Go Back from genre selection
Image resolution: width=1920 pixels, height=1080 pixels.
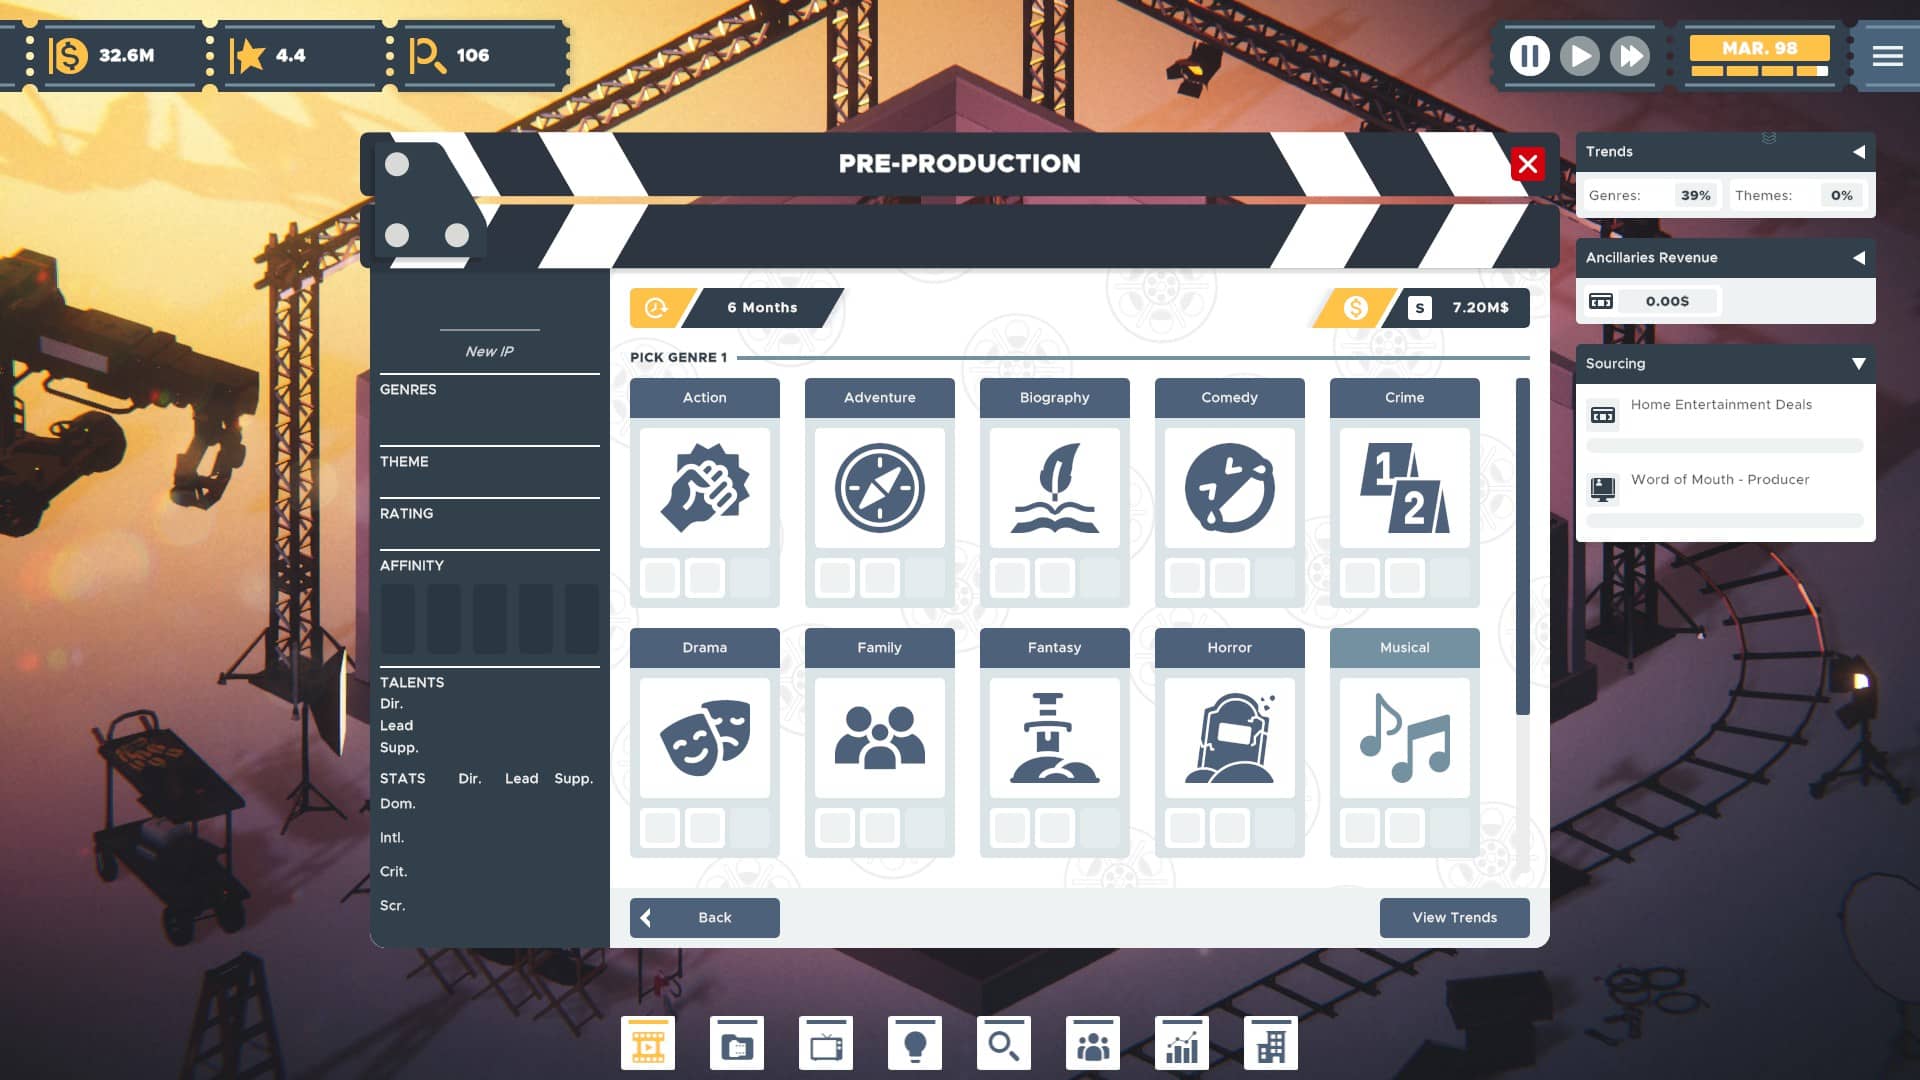[704, 918]
